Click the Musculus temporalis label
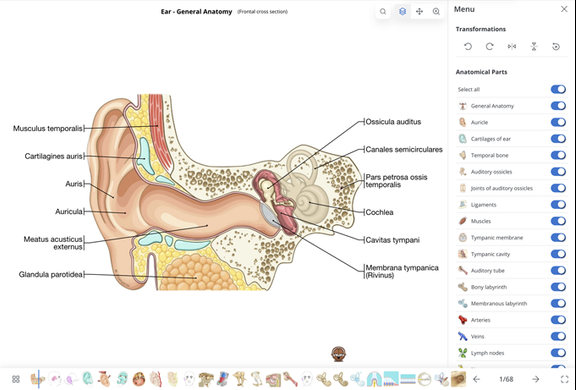The height and width of the screenshot is (390, 576). click(x=48, y=129)
